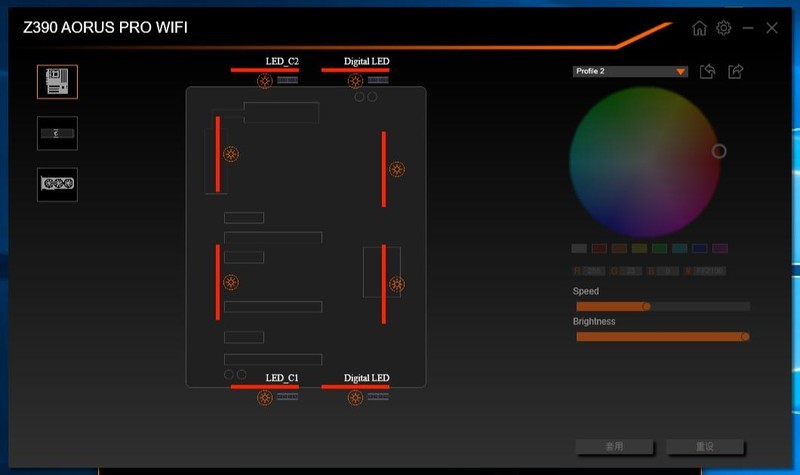Image resolution: width=800 pixels, height=475 pixels.
Task: Click the strip indicator beside bottom Digital LED
Action: tap(378, 396)
